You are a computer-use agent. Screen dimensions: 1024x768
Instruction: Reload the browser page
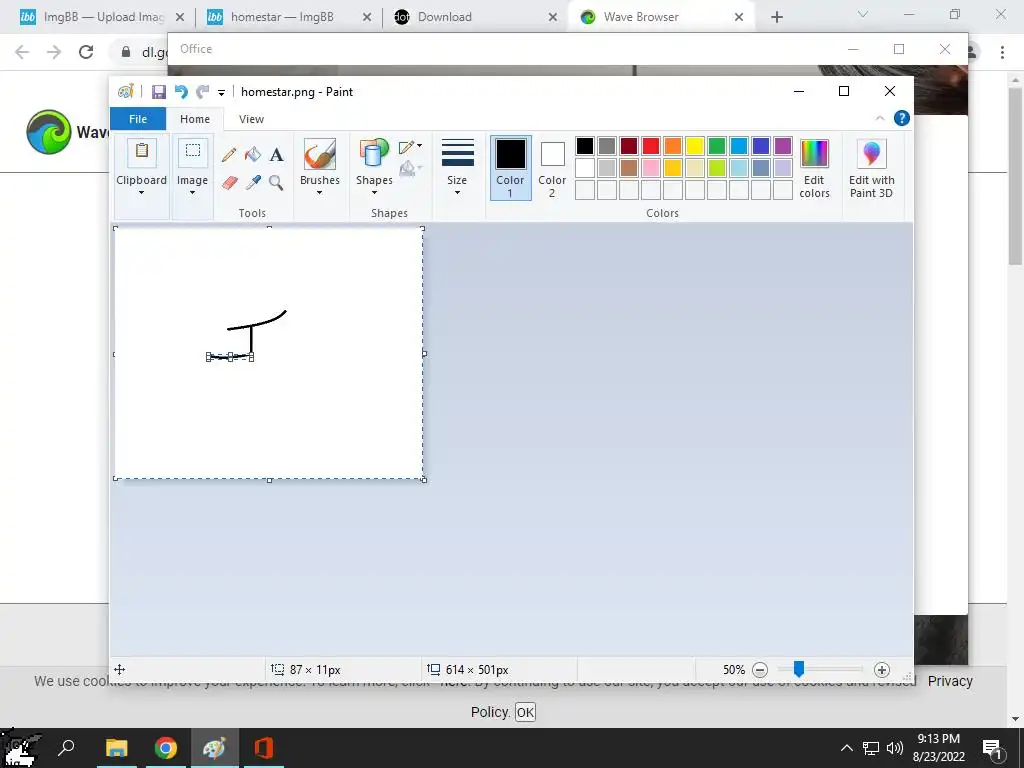pos(86,52)
